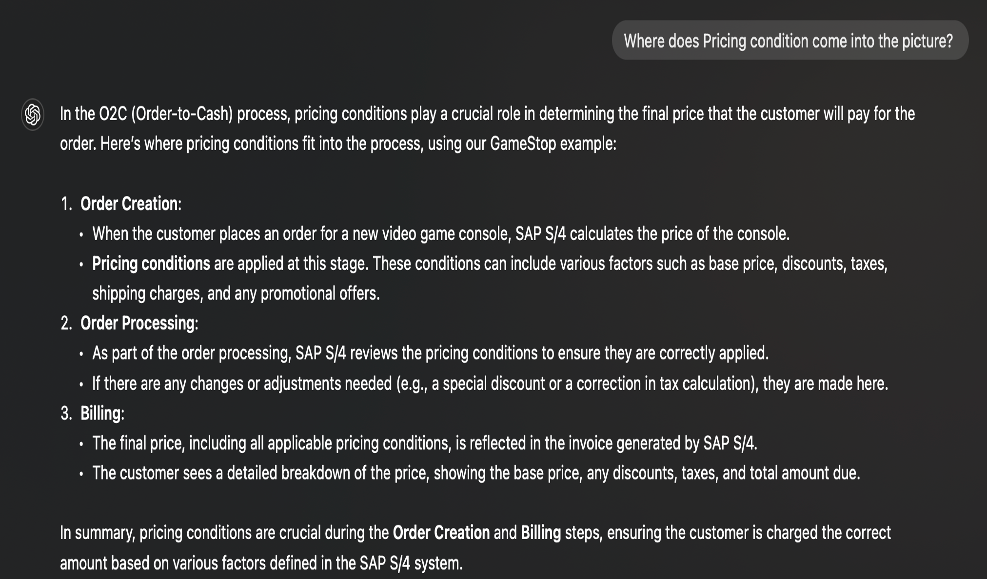The width and height of the screenshot is (988, 580).
Task: Click the 'Order Processing:' list heading
Action: coord(139,323)
